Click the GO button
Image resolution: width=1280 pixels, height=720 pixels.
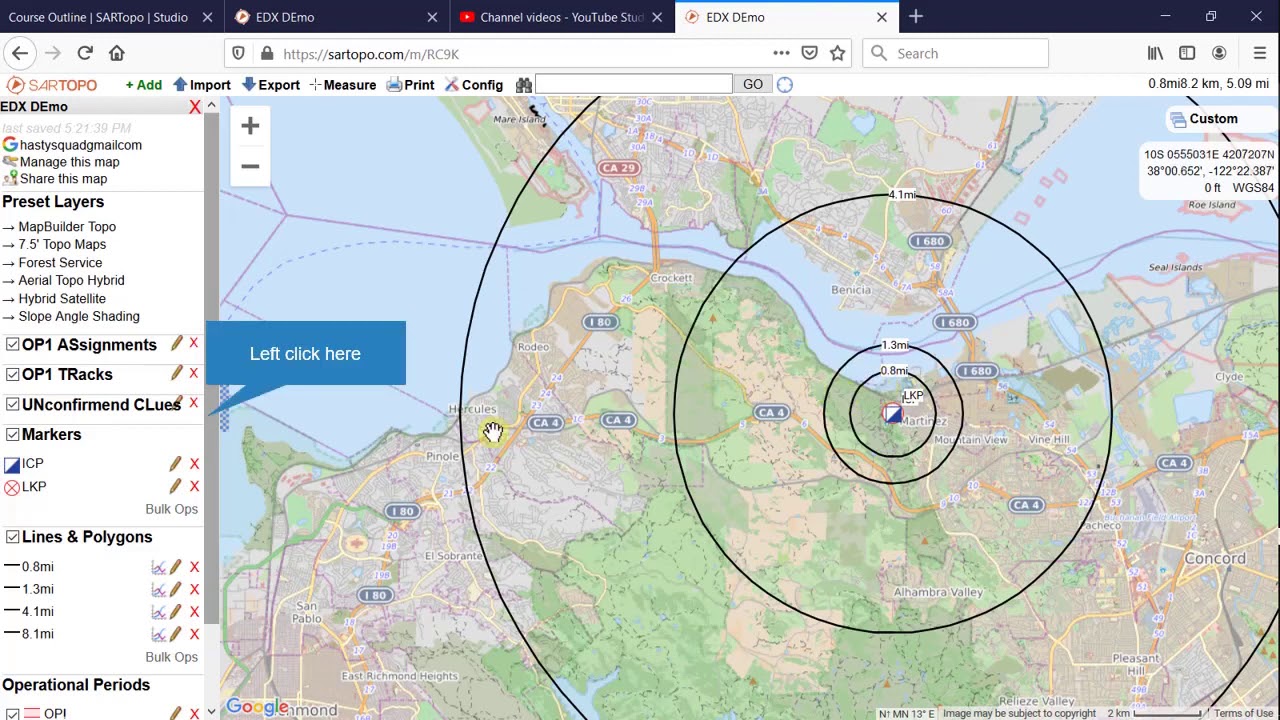pos(753,84)
